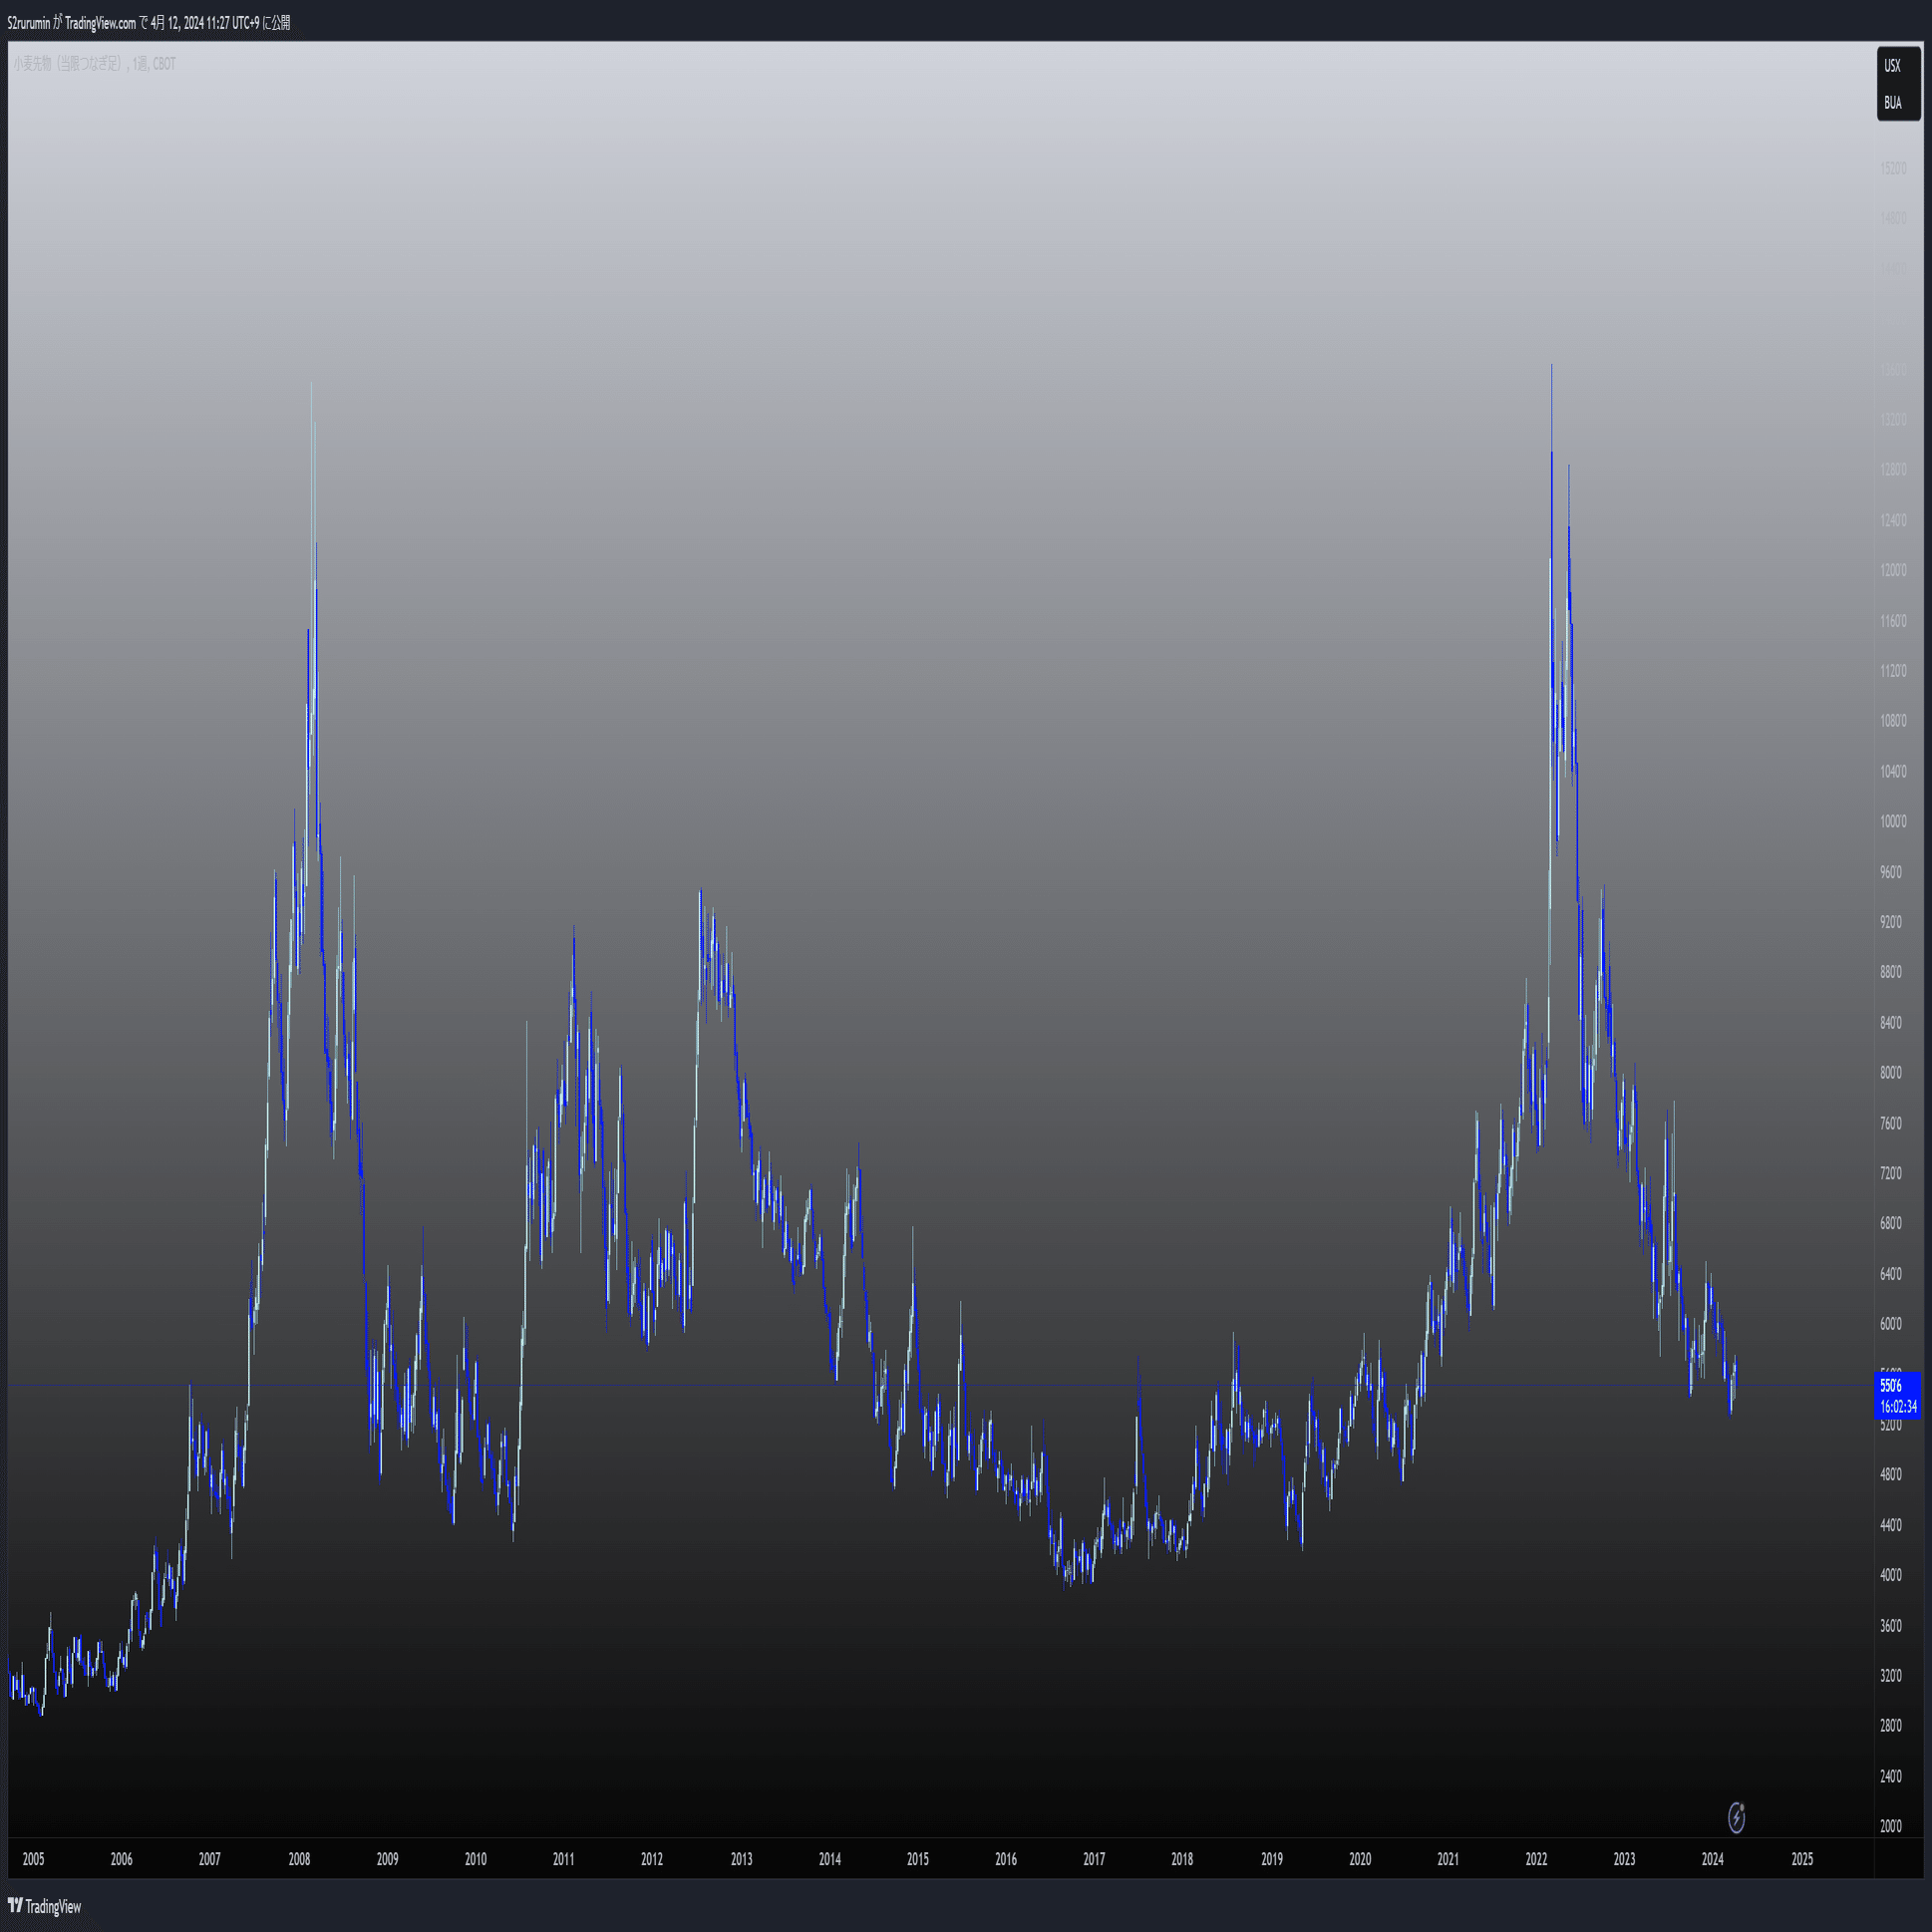Click the 2005 label on time axis

(x=33, y=1859)
